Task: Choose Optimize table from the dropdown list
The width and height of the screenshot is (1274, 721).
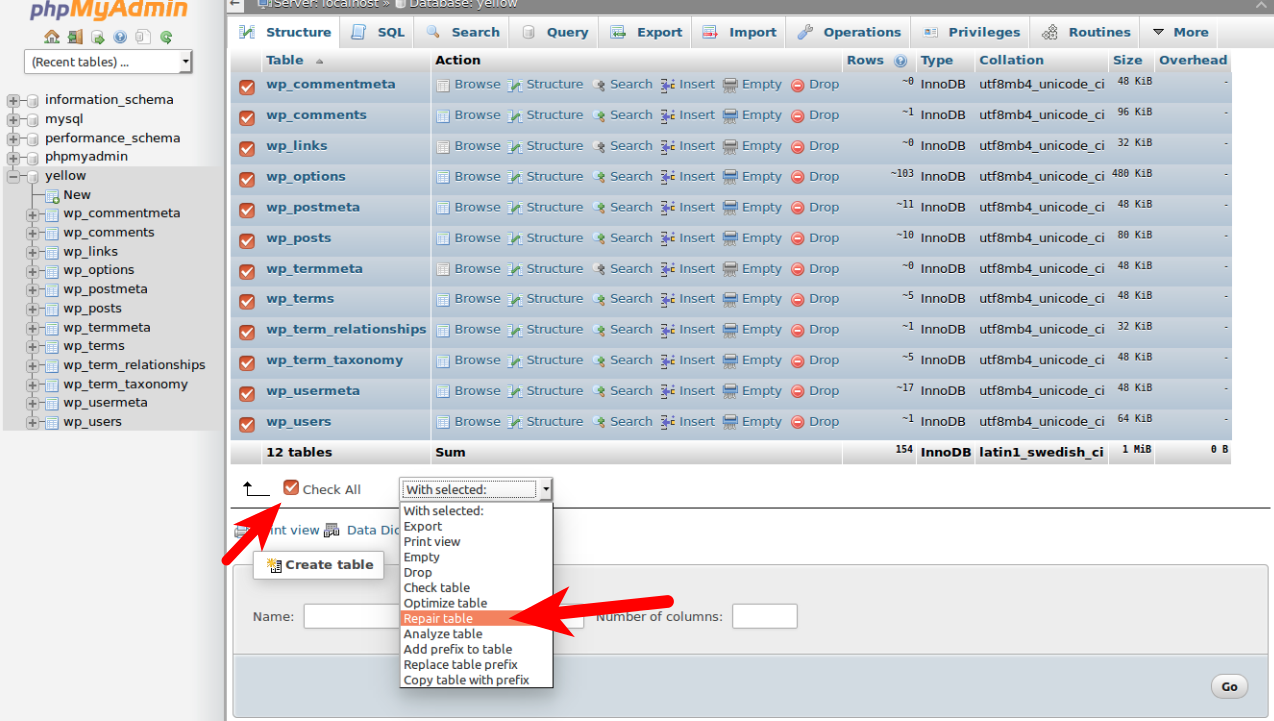Action: click(x=476, y=603)
